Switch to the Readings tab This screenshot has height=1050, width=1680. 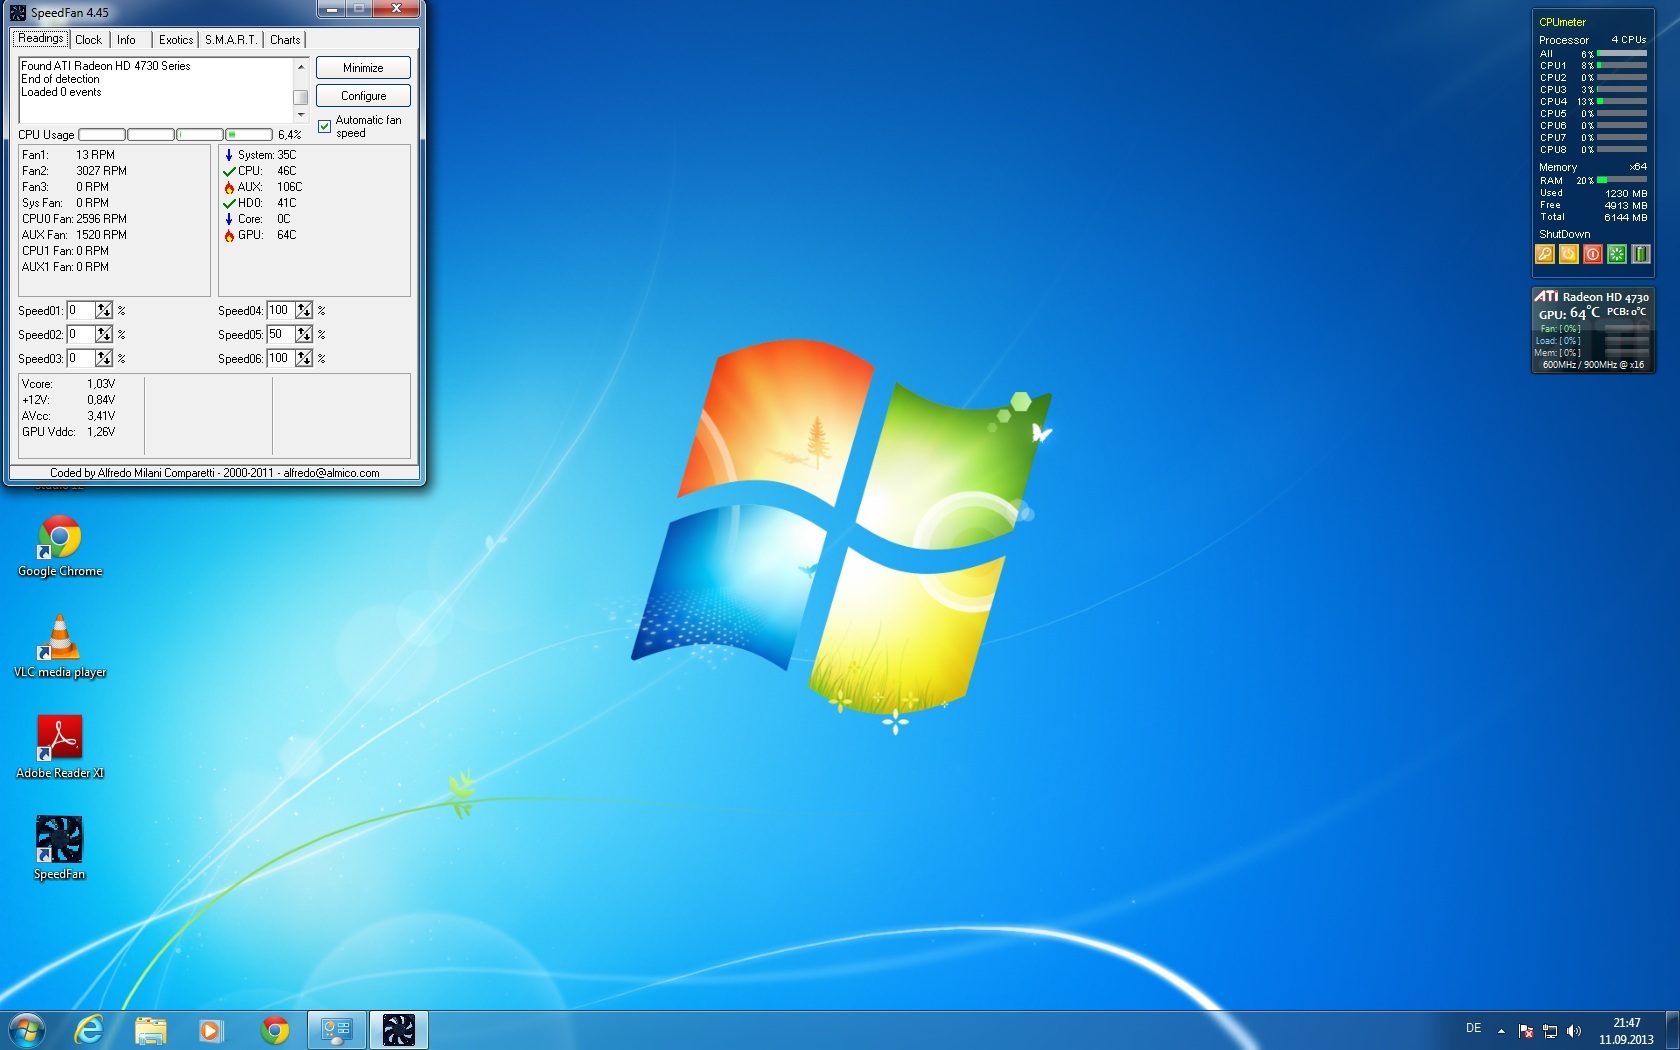pyautogui.click(x=41, y=39)
